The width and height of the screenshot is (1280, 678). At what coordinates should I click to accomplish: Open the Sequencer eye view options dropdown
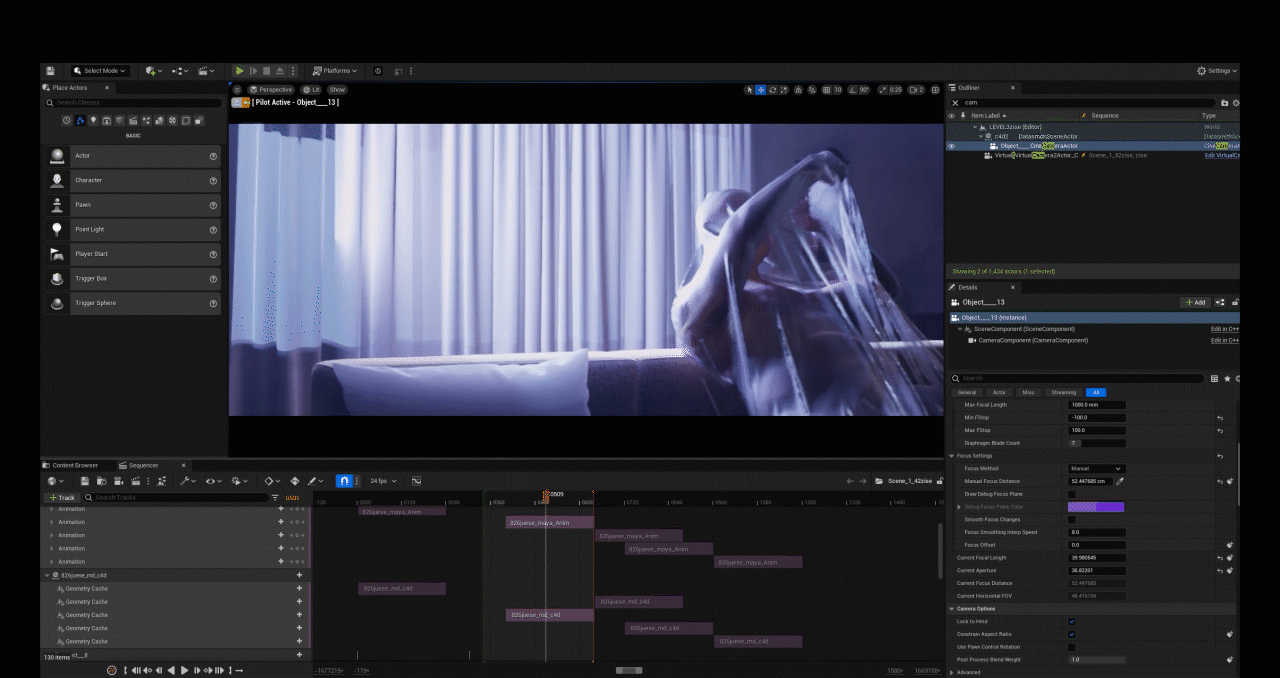pos(214,481)
